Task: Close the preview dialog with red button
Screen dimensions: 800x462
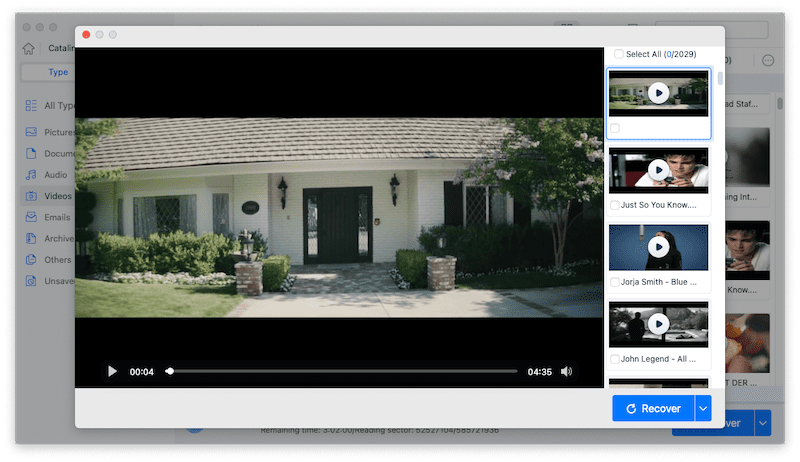Action: (86, 34)
